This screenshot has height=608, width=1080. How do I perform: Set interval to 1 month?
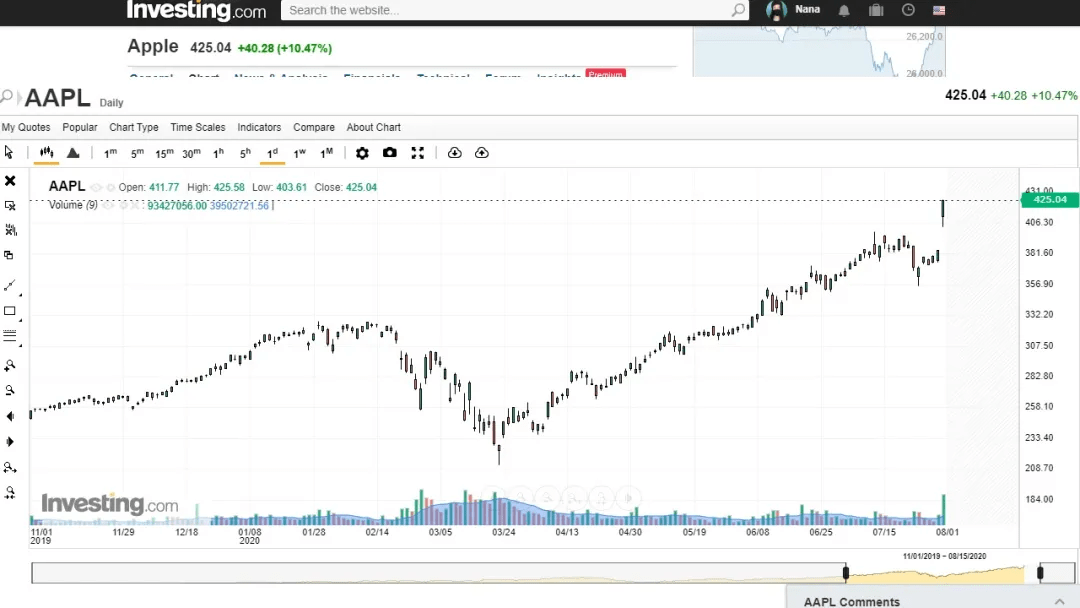coord(326,153)
